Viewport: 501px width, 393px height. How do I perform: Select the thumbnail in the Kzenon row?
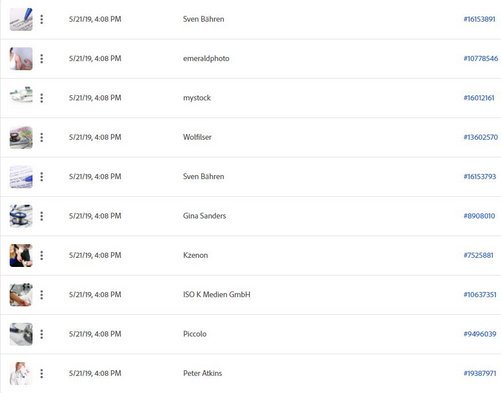pyautogui.click(x=21, y=255)
